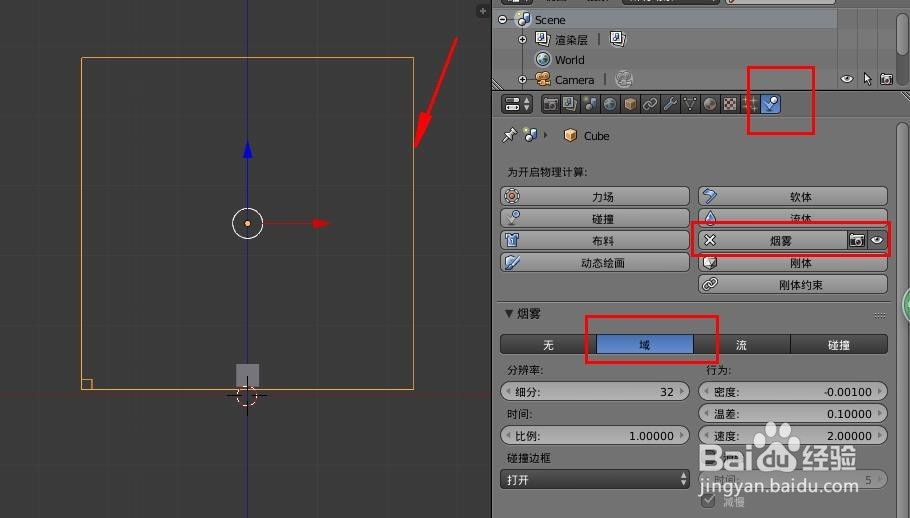Select Camera row in outliner

[667, 79]
